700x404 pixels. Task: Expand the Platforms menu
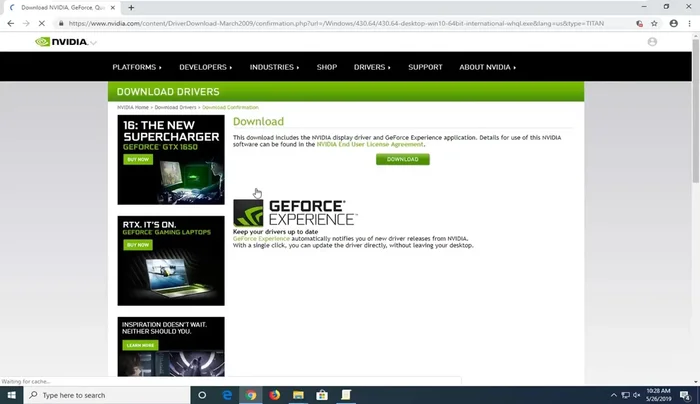click(136, 67)
